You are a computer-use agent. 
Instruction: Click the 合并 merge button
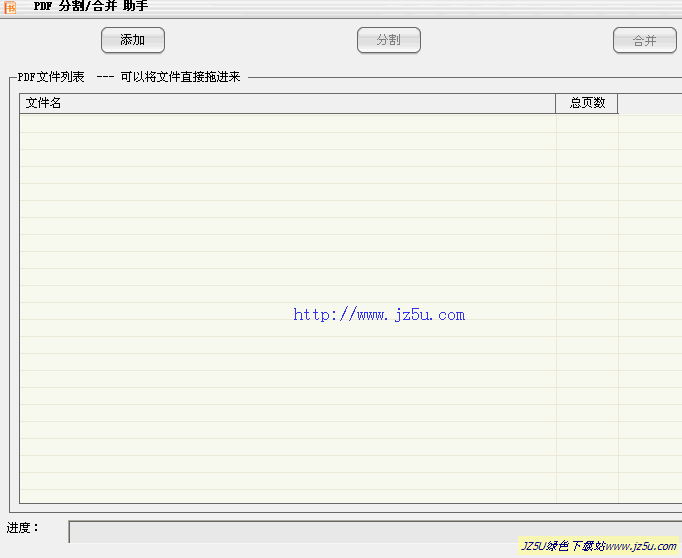pyautogui.click(x=645, y=40)
